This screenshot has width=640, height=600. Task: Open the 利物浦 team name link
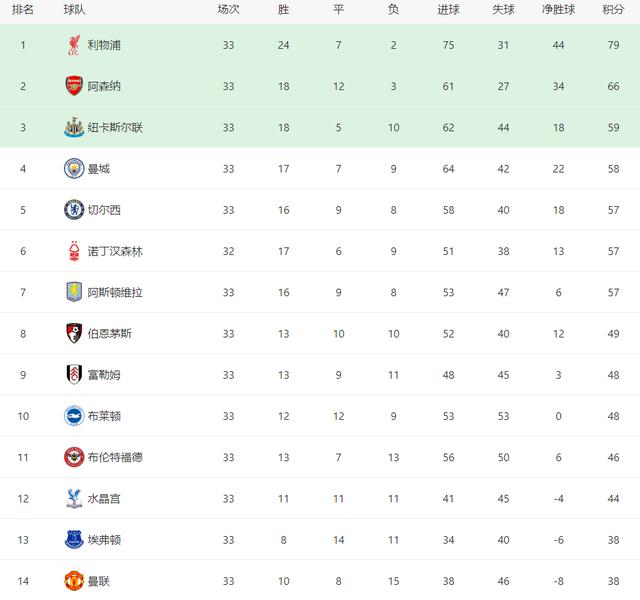coord(104,45)
